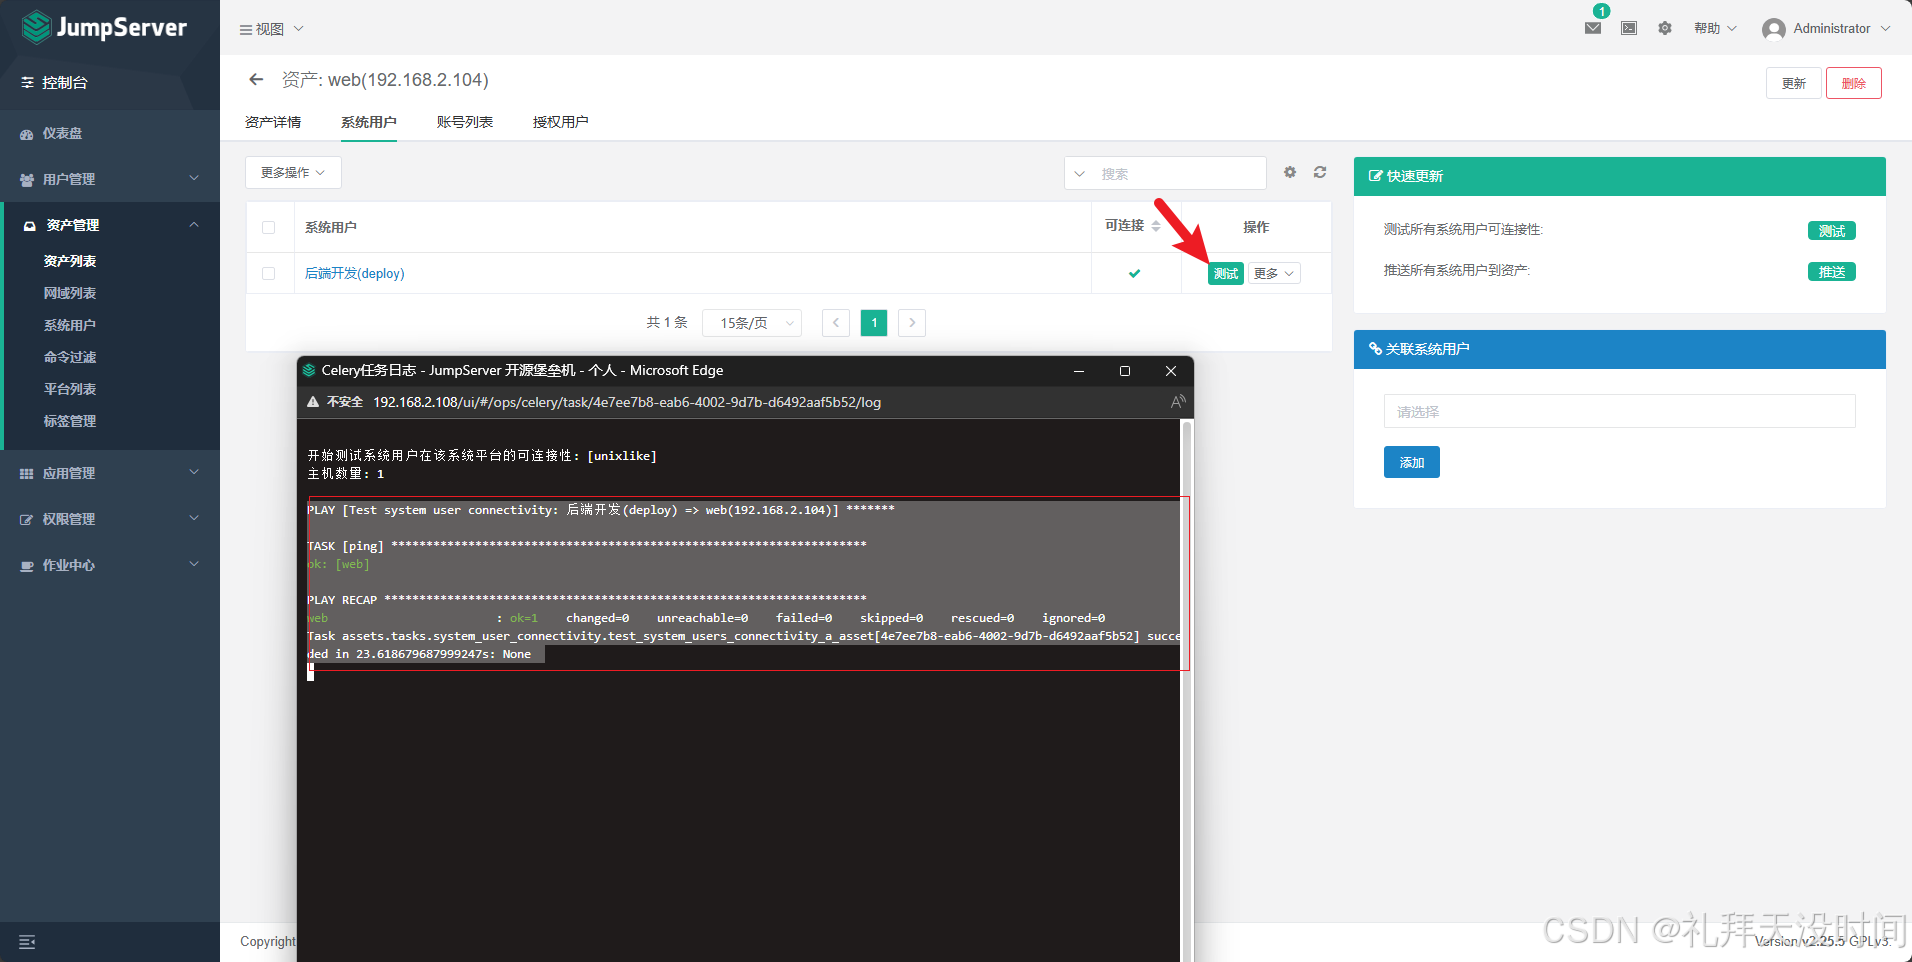The image size is (1912, 962).
Task: Click the 更新 button
Action: click(x=1794, y=83)
